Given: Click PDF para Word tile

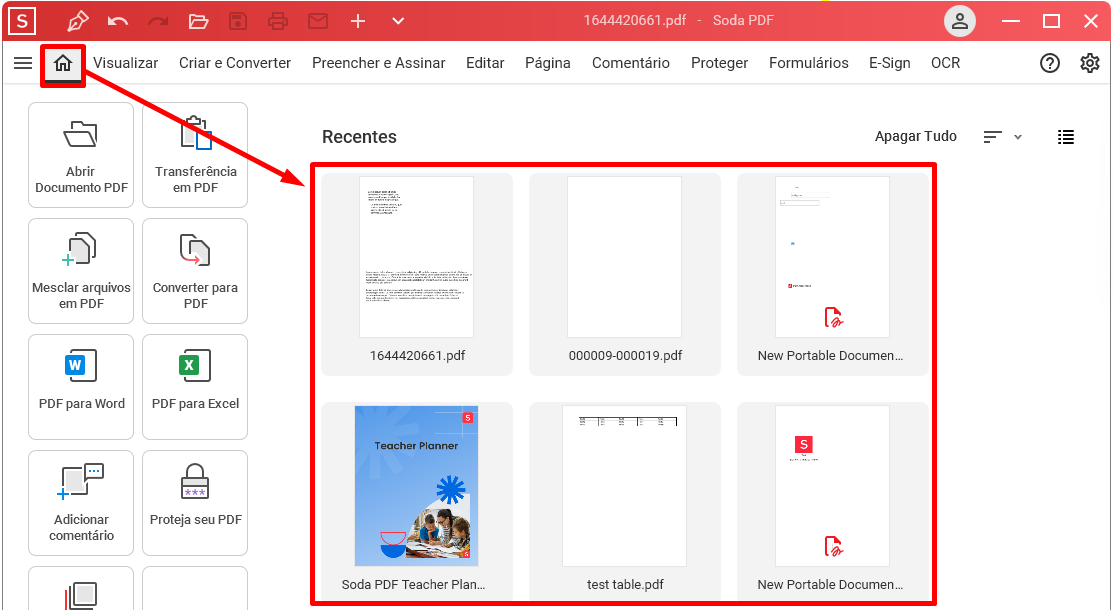Looking at the screenshot, I should coord(81,387).
